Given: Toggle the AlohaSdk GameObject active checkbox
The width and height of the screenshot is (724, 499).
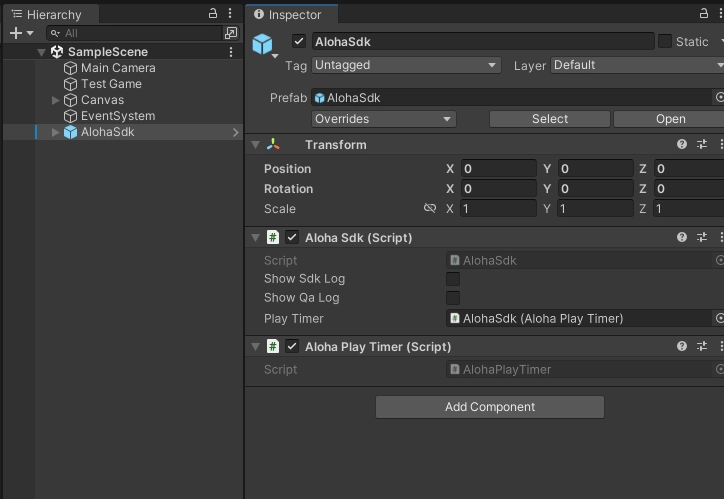Looking at the screenshot, I should [x=298, y=41].
